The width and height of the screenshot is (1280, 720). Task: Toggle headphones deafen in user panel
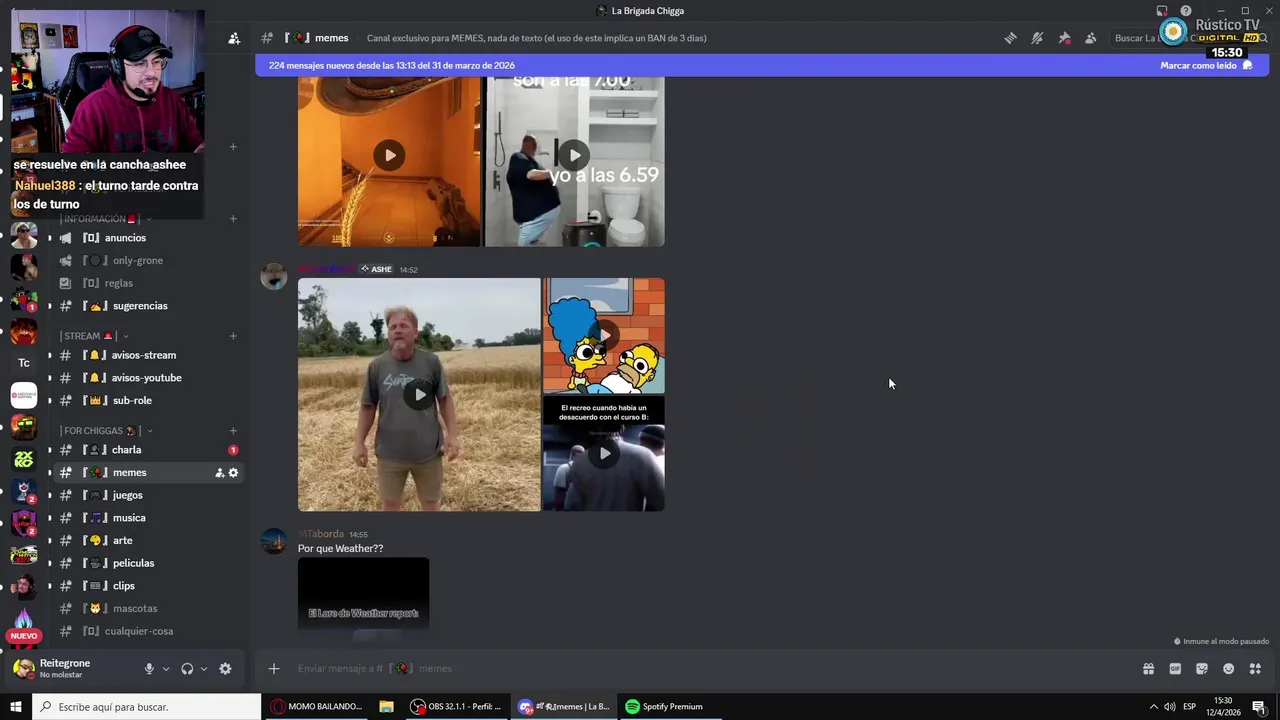pos(187,669)
